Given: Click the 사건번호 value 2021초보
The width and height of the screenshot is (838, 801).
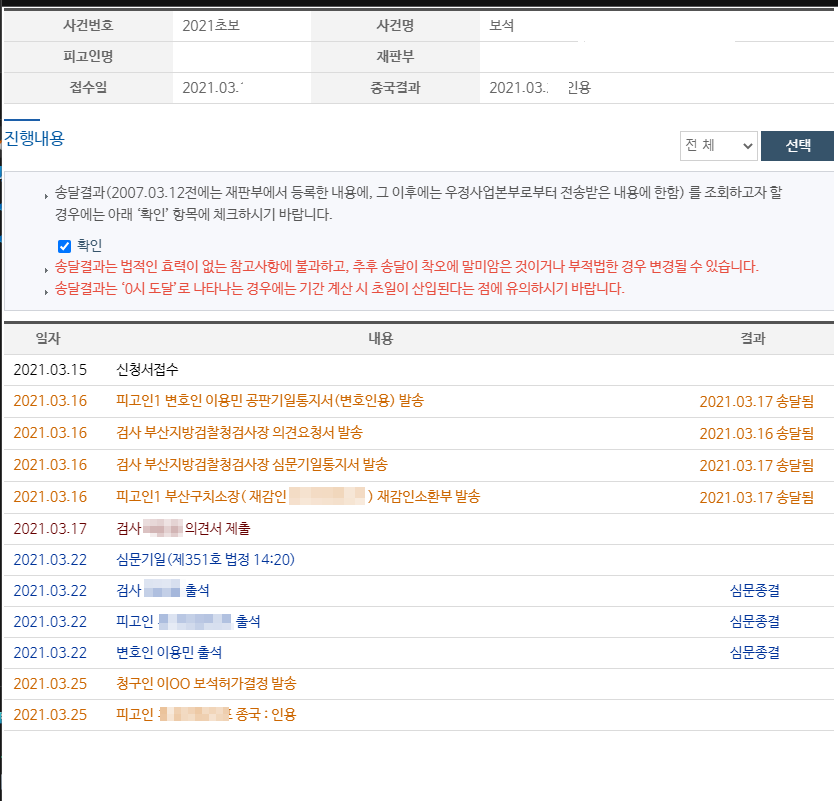Looking at the screenshot, I should pyautogui.click(x=211, y=25).
